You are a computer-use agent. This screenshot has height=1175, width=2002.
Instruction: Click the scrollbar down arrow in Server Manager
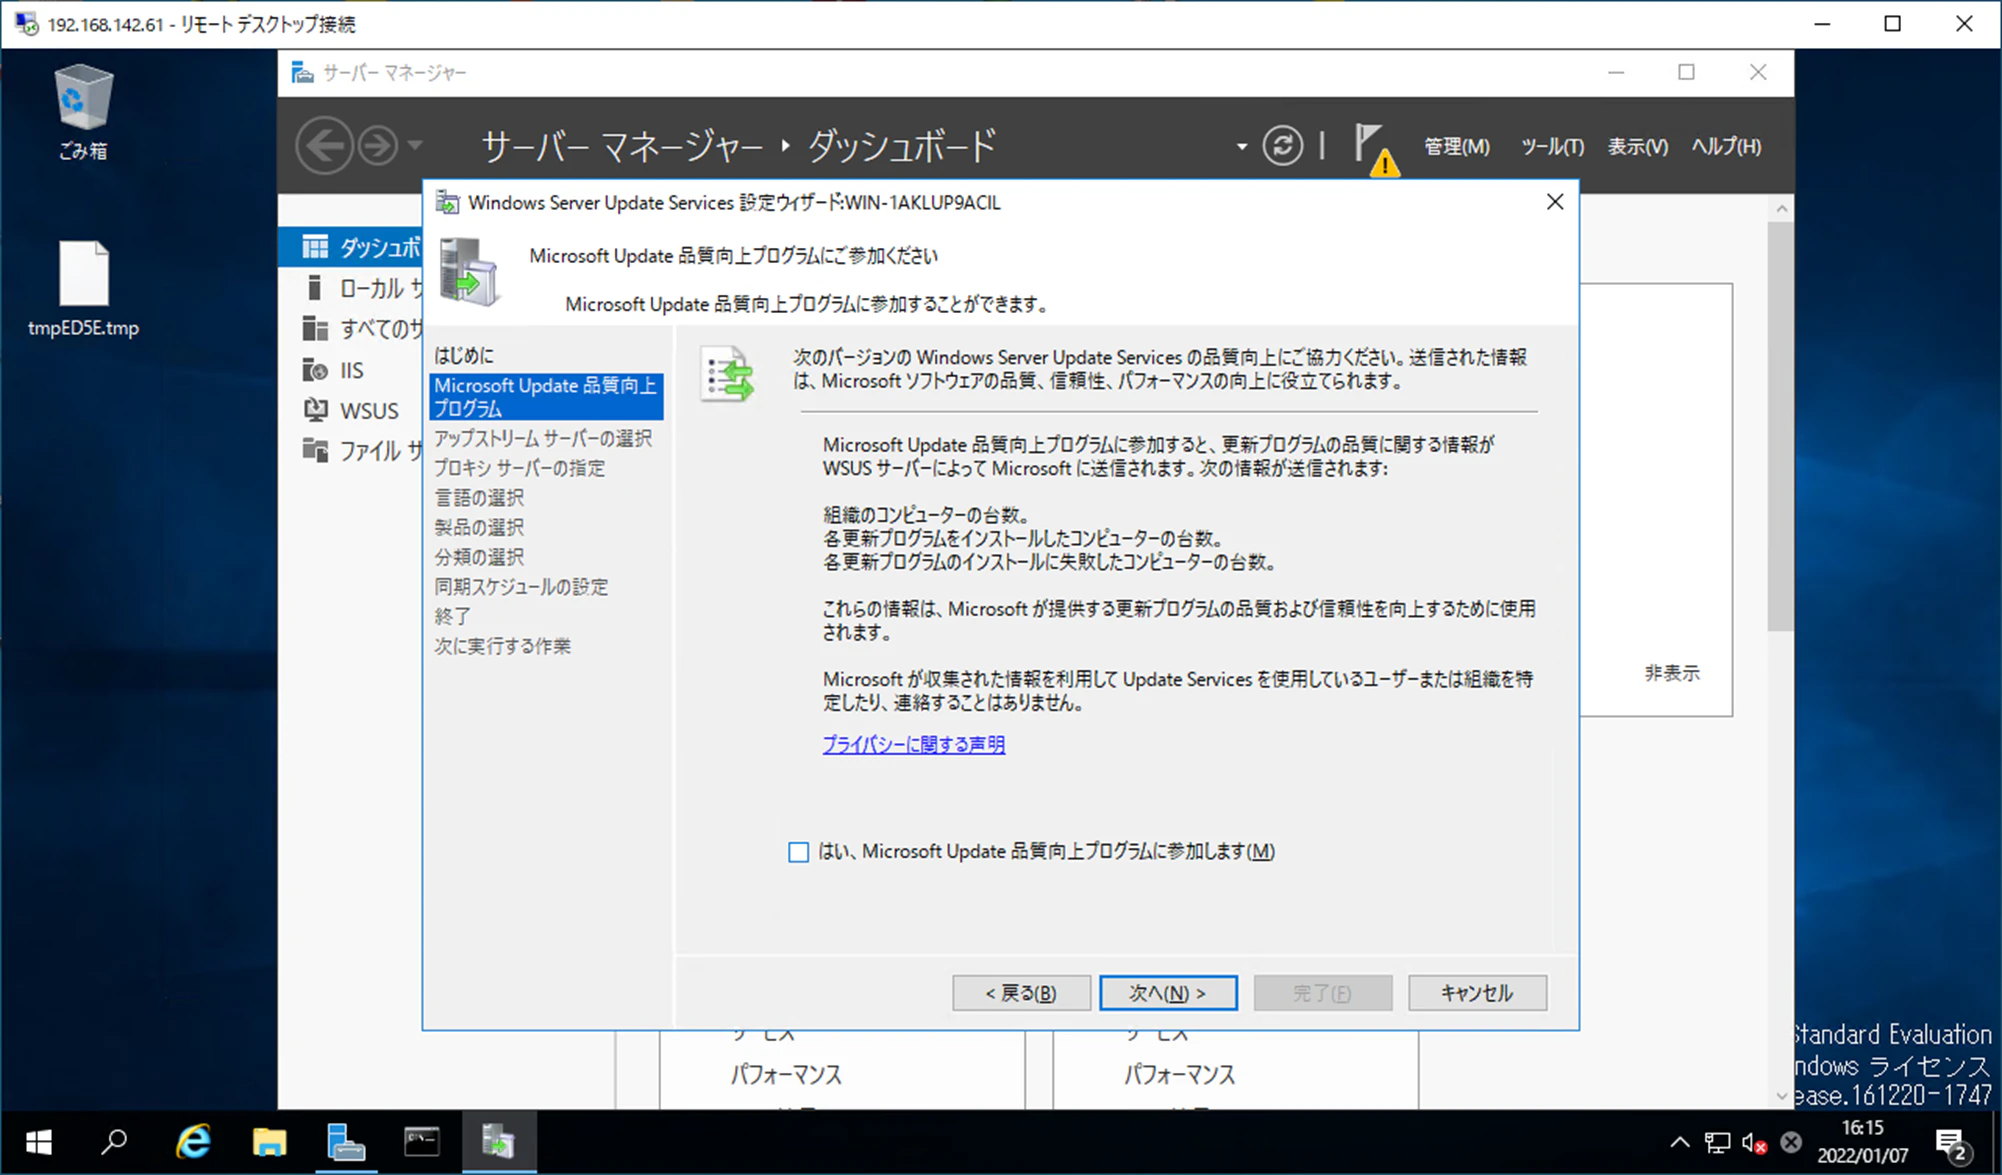1781,1096
